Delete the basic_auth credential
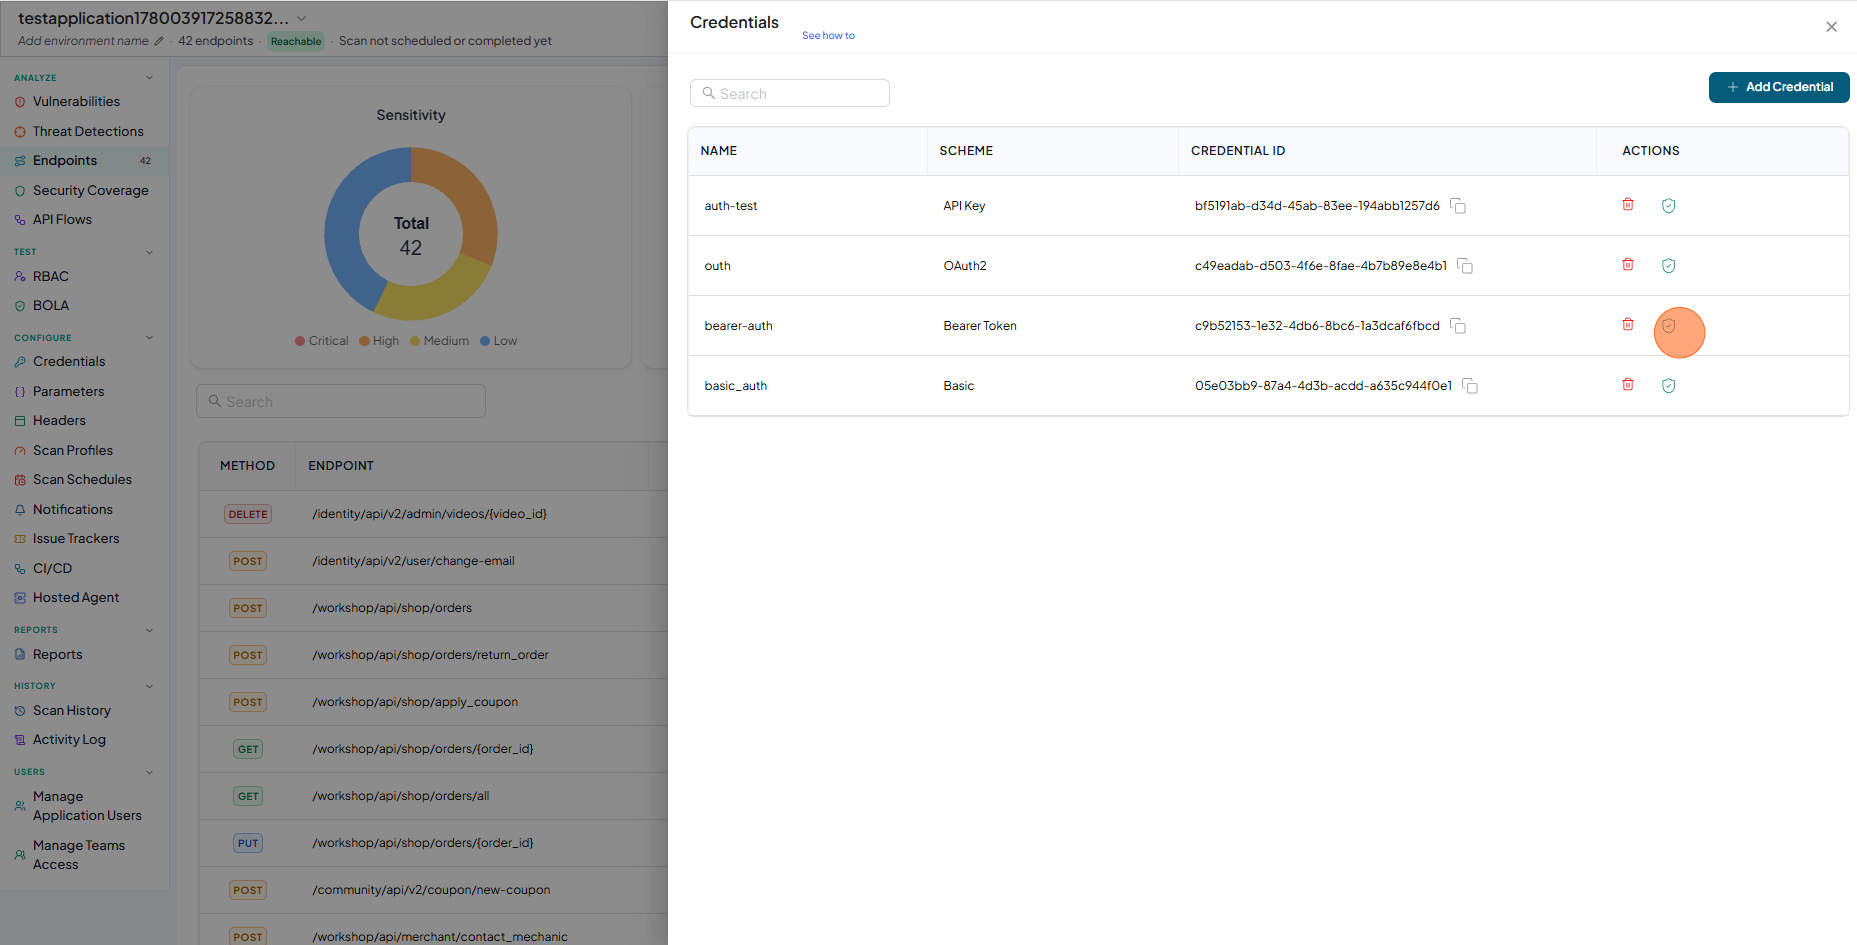Screen dimensions: 1857x945 click(x=1628, y=385)
